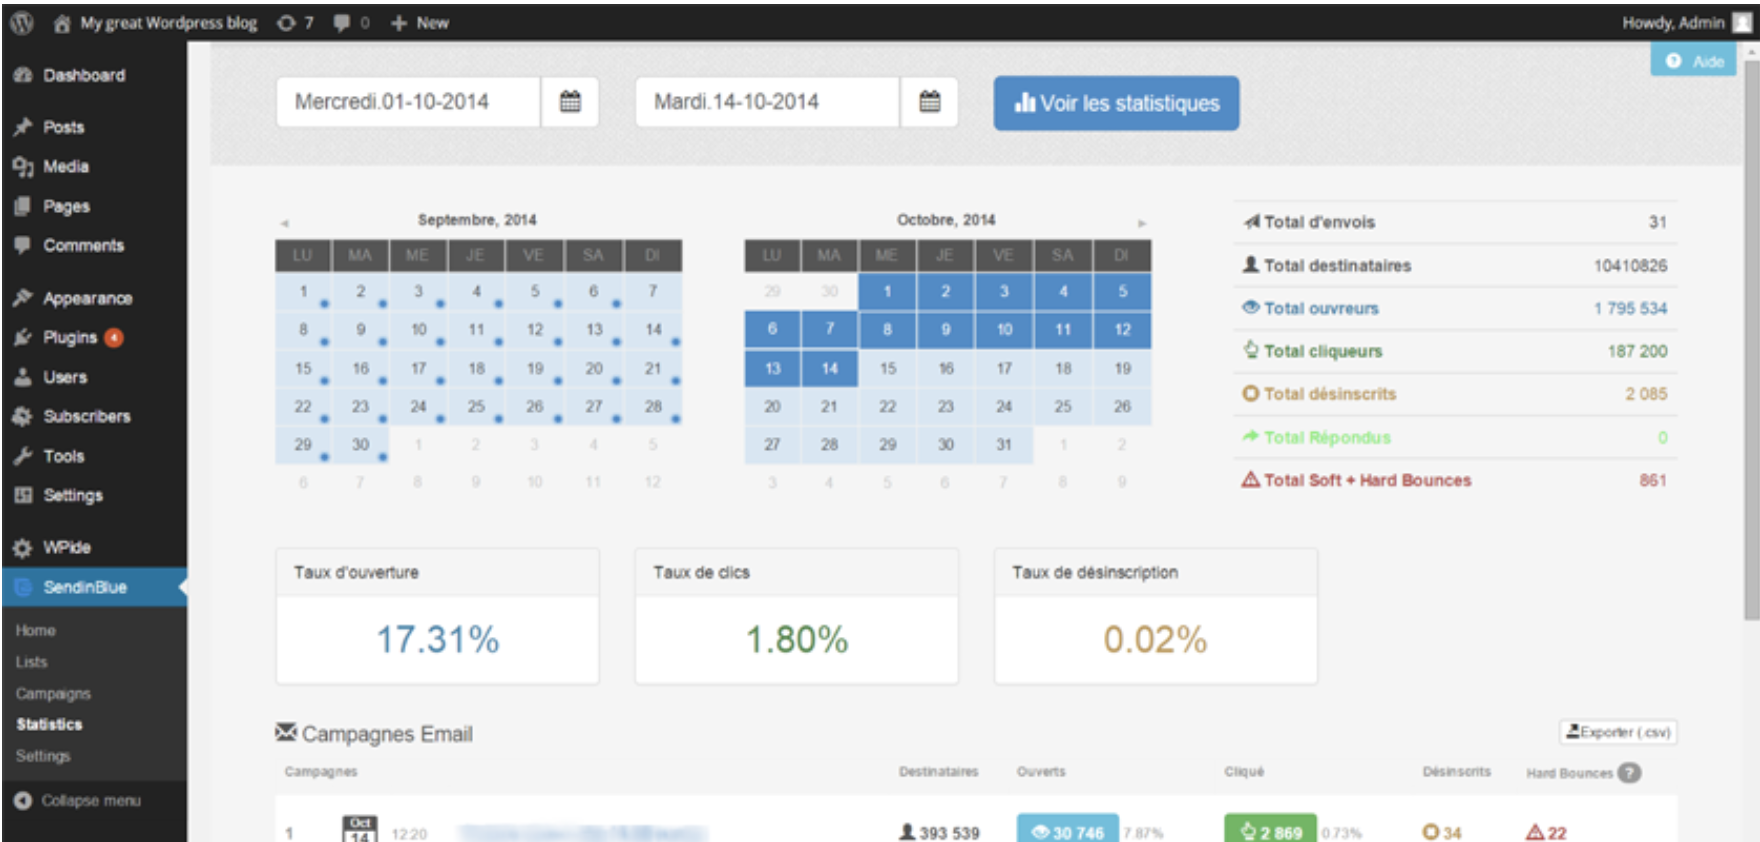The height and width of the screenshot is (842, 1760).
Task: Export campaigns as CSV
Action: click(x=1618, y=732)
